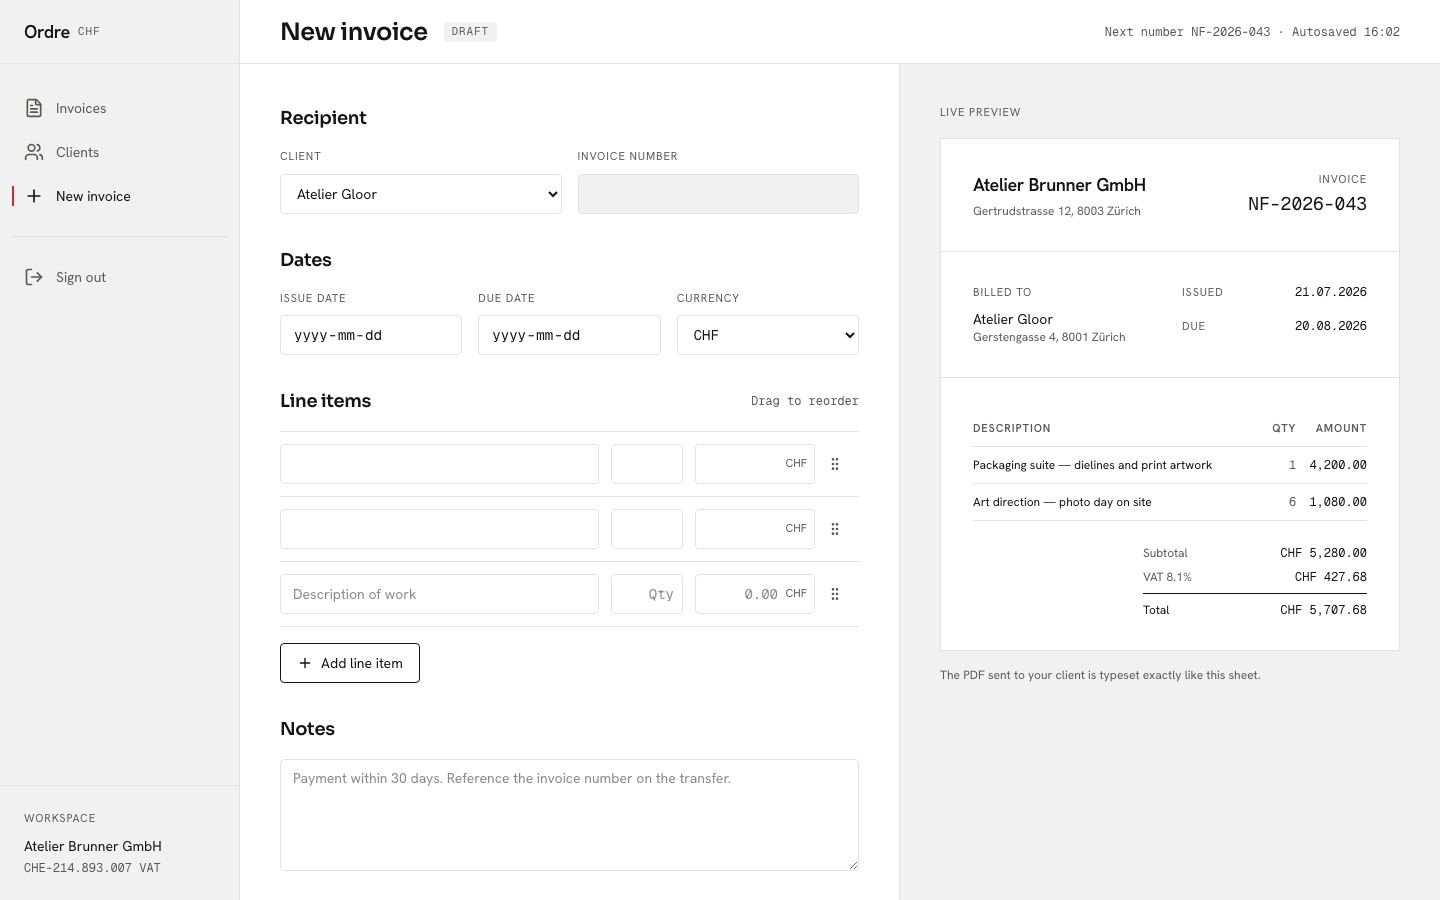
Task: Click second line item description field
Action: (439, 529)
